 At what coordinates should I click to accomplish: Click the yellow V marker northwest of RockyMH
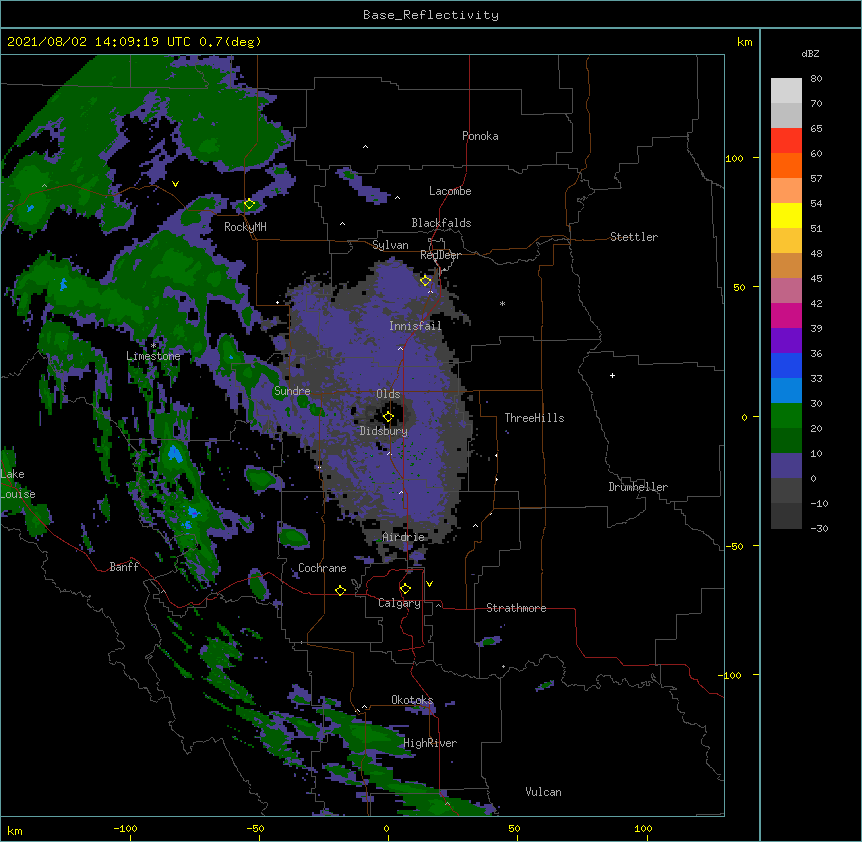[175, 184]
